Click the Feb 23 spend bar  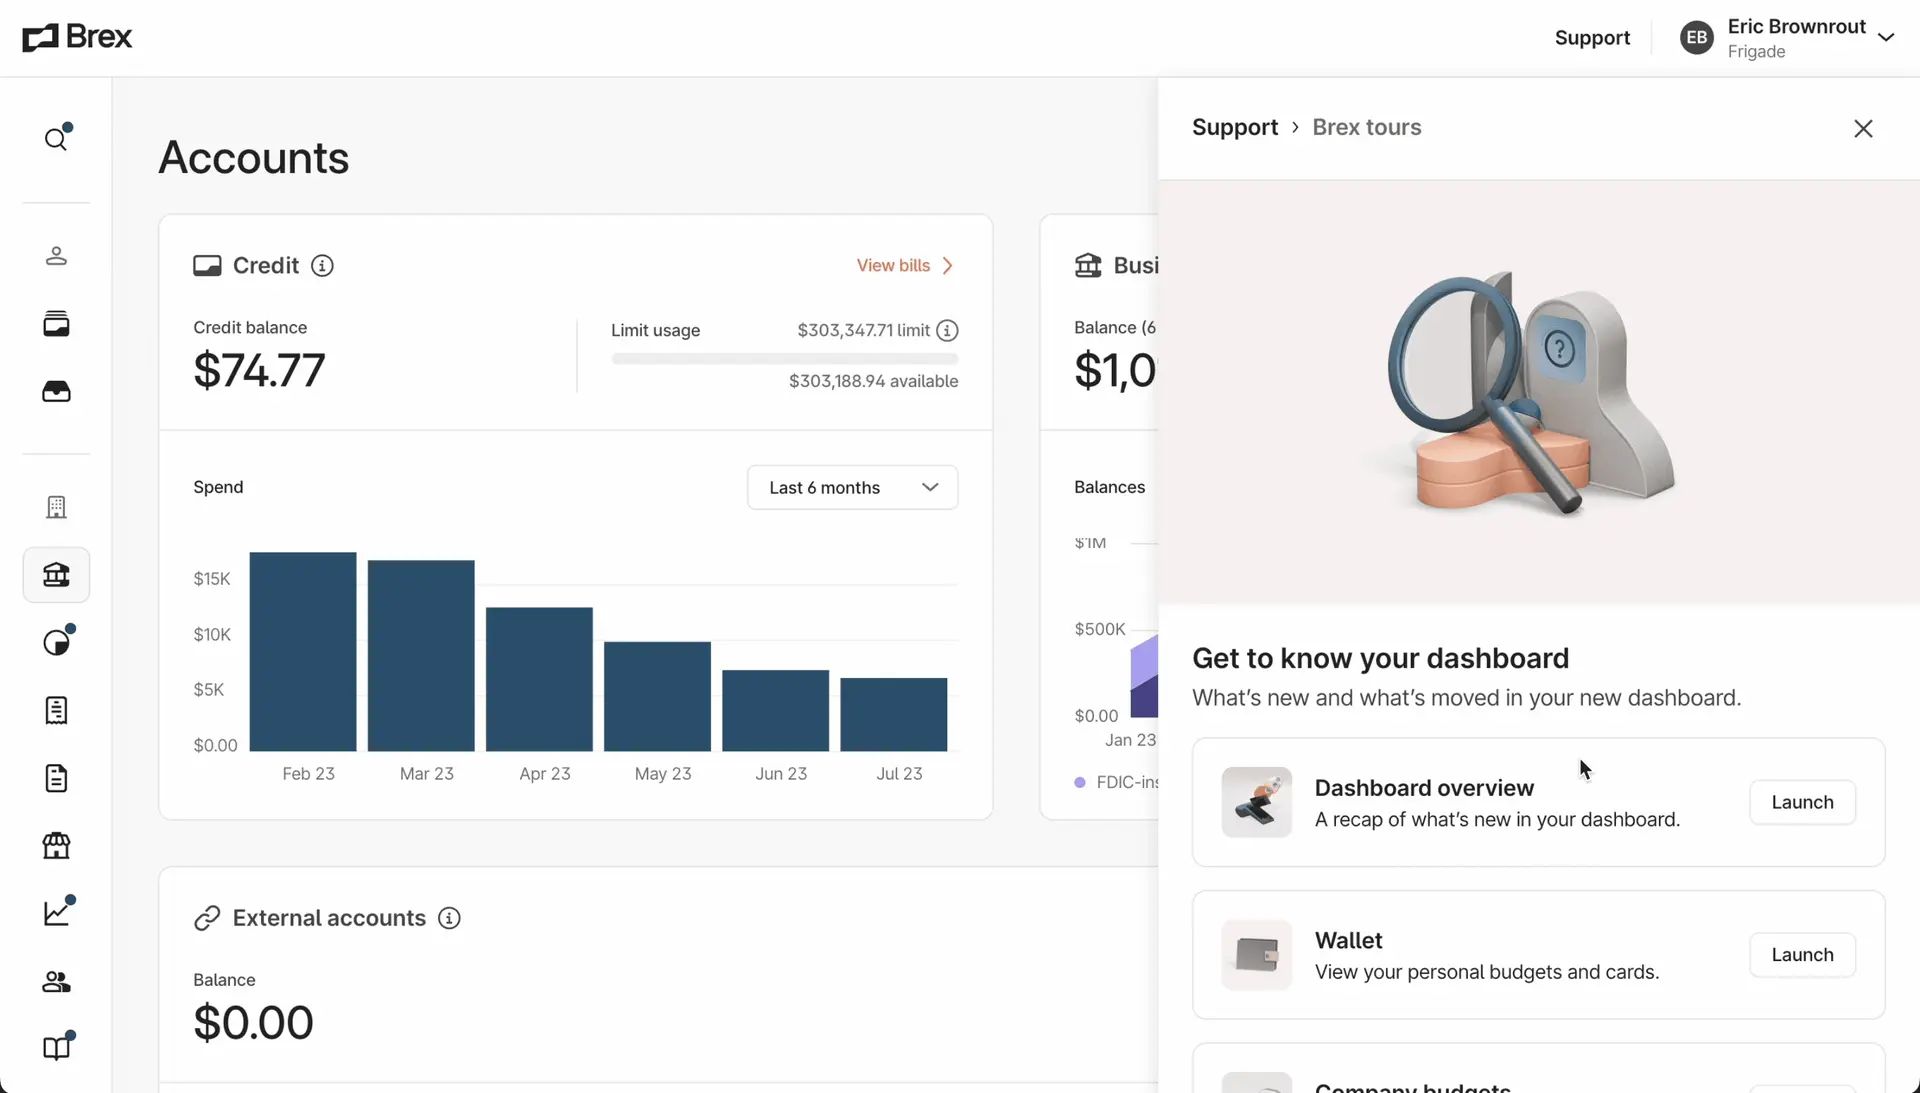pyautogui.click(x=303, y=651)
